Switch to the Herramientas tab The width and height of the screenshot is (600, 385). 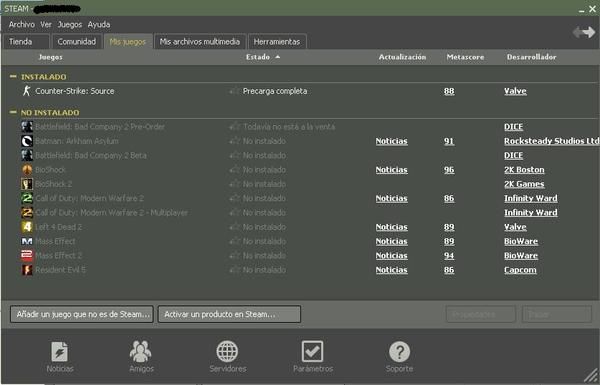[x=277, y=42]
